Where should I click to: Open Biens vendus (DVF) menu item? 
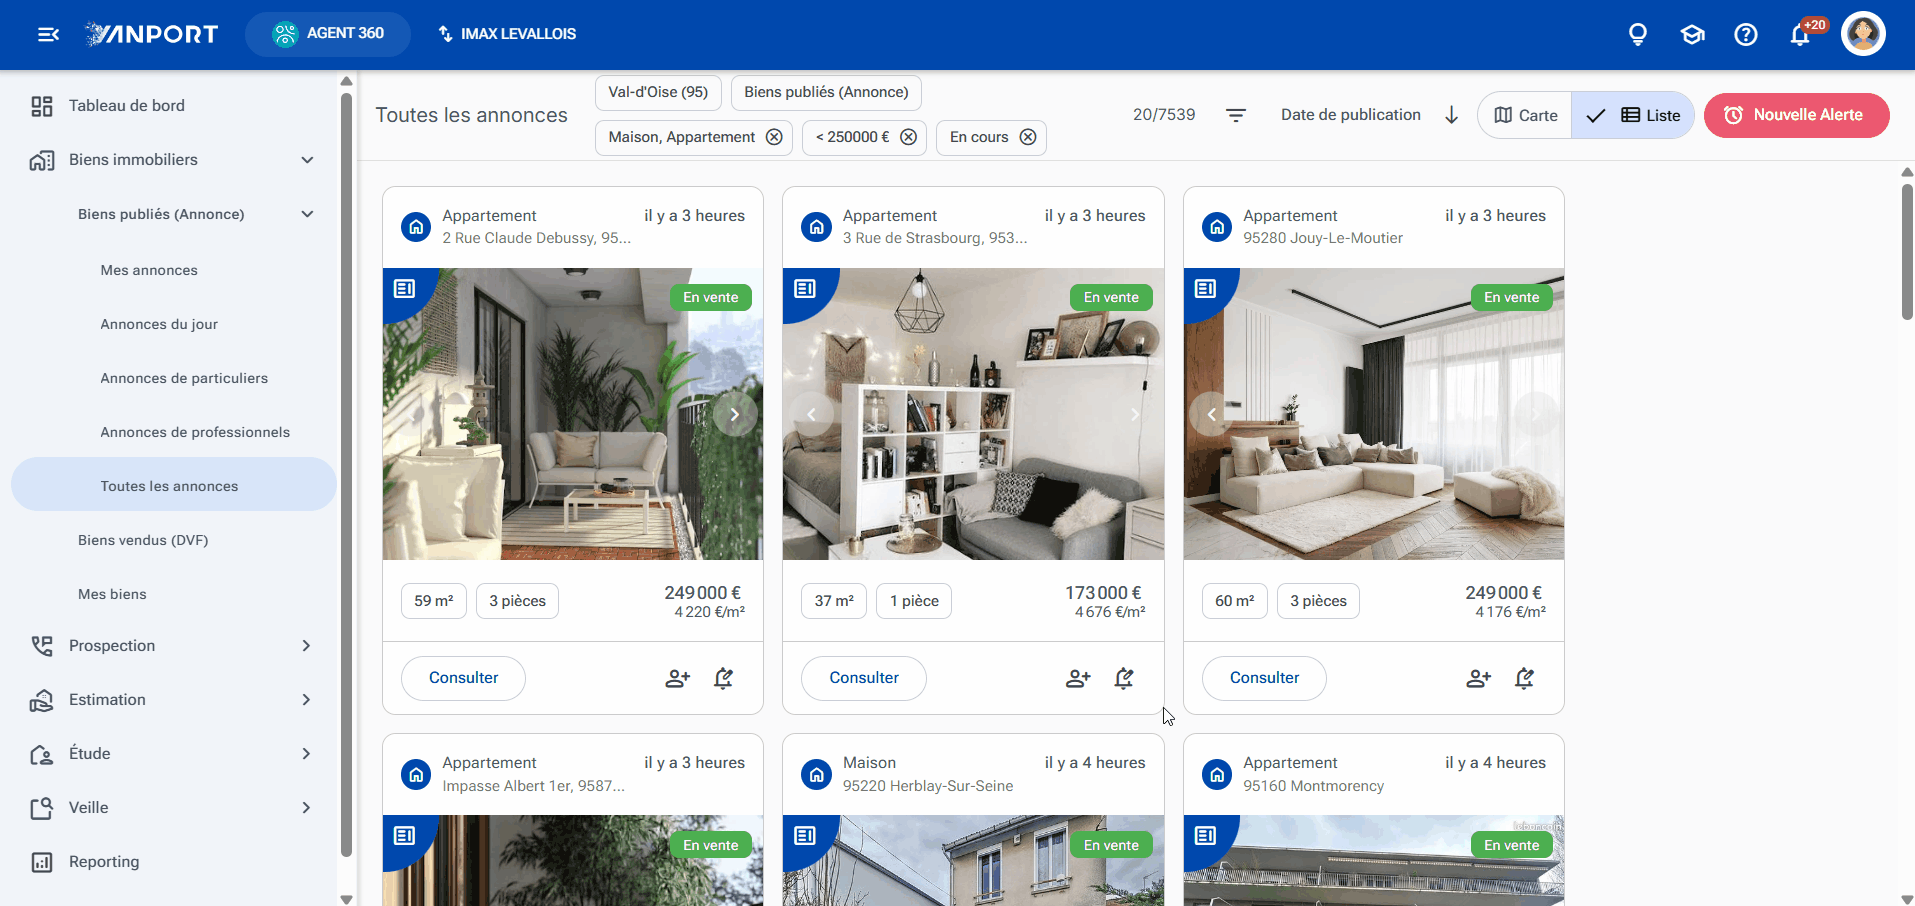pos(143,540)
